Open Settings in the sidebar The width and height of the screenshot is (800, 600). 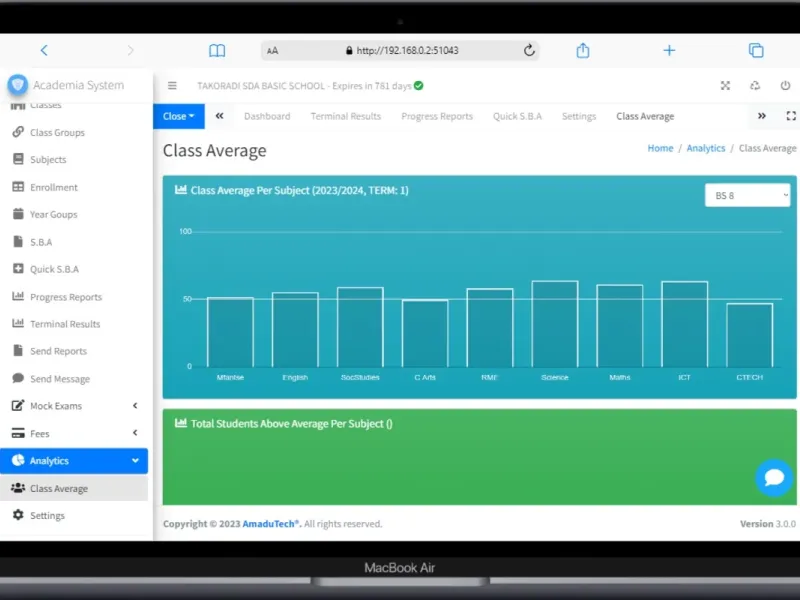74,515
